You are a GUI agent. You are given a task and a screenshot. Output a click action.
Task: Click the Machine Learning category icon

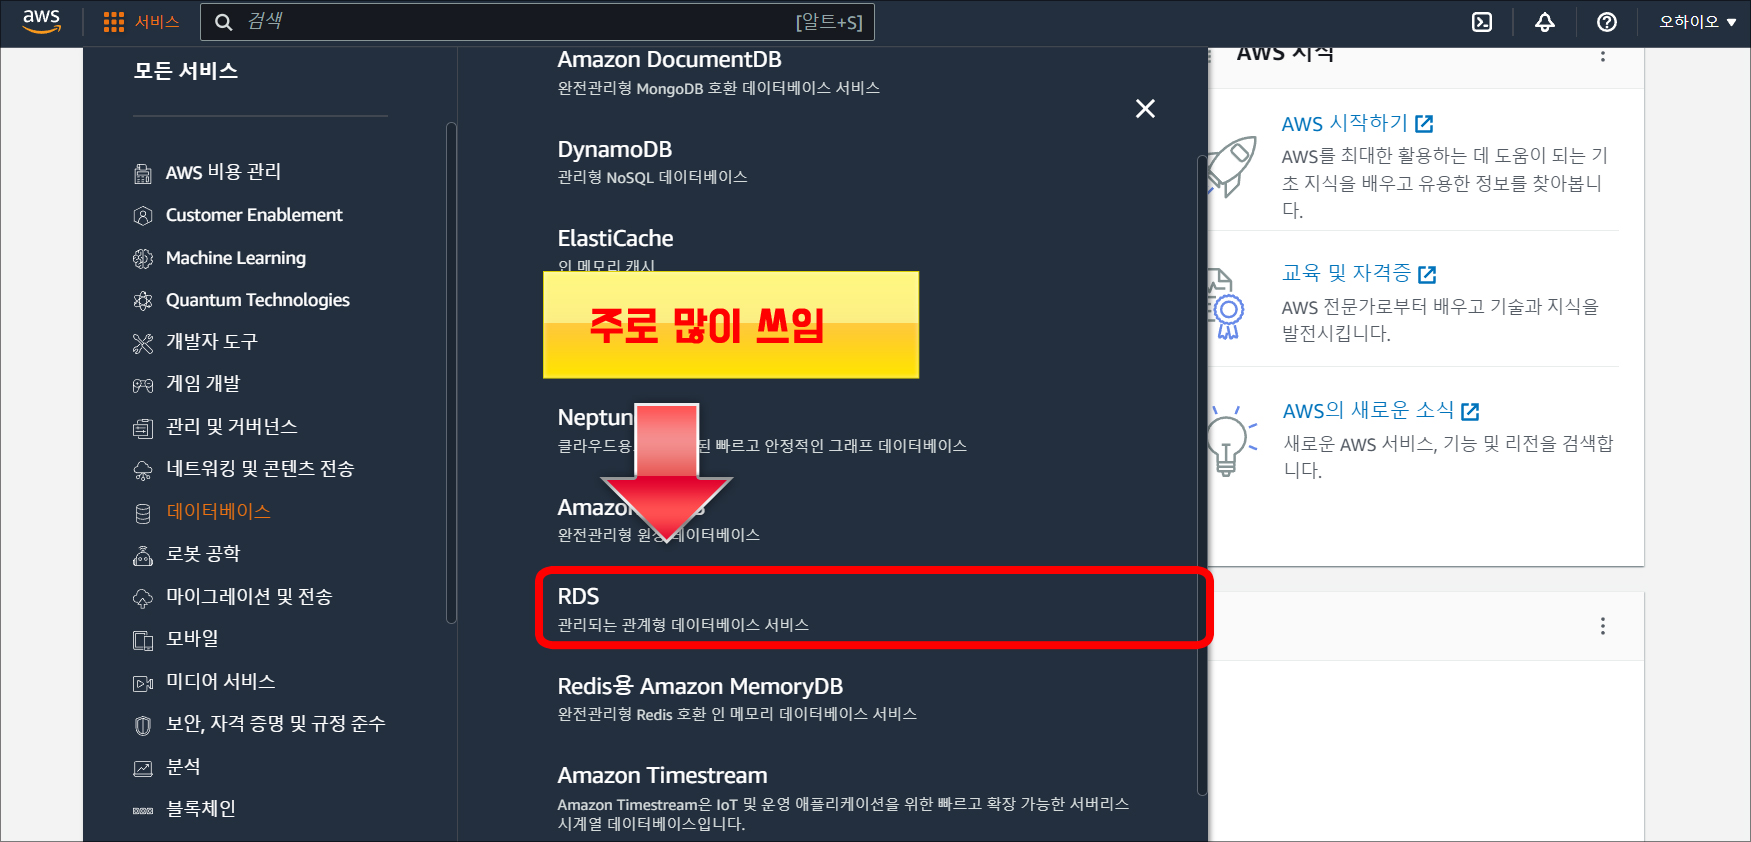tap(143, 259)
